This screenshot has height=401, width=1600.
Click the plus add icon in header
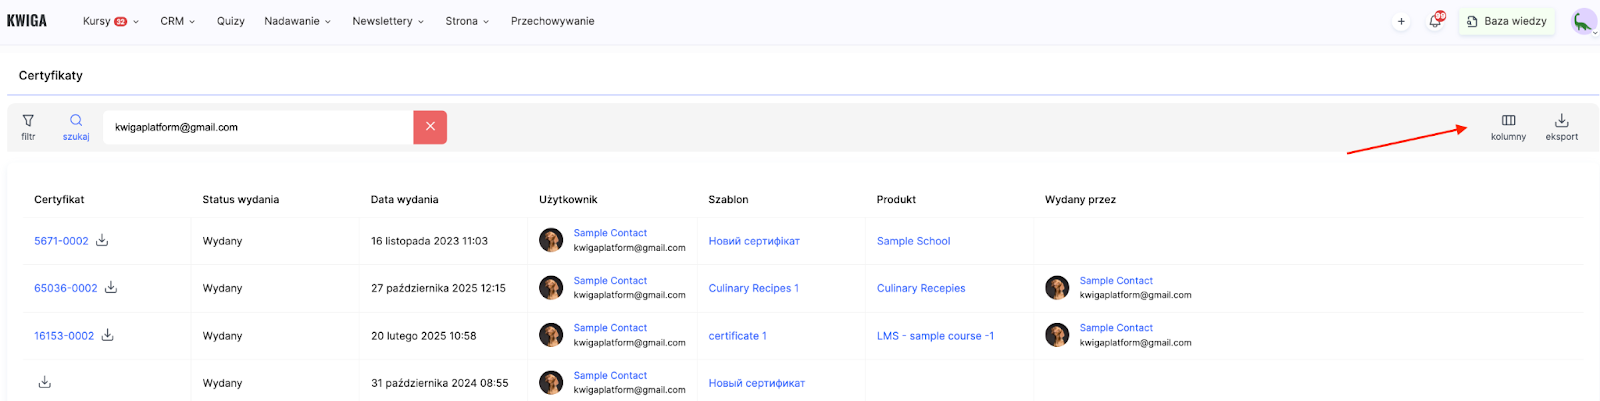(x=1401, y=21)
